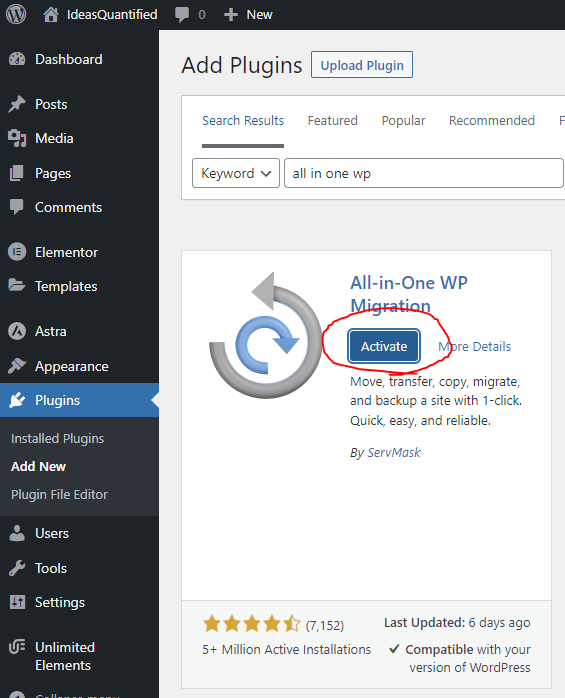Screen dimensions: 565x698
Task: Click the Plugins plug icon
Action: 17,400
